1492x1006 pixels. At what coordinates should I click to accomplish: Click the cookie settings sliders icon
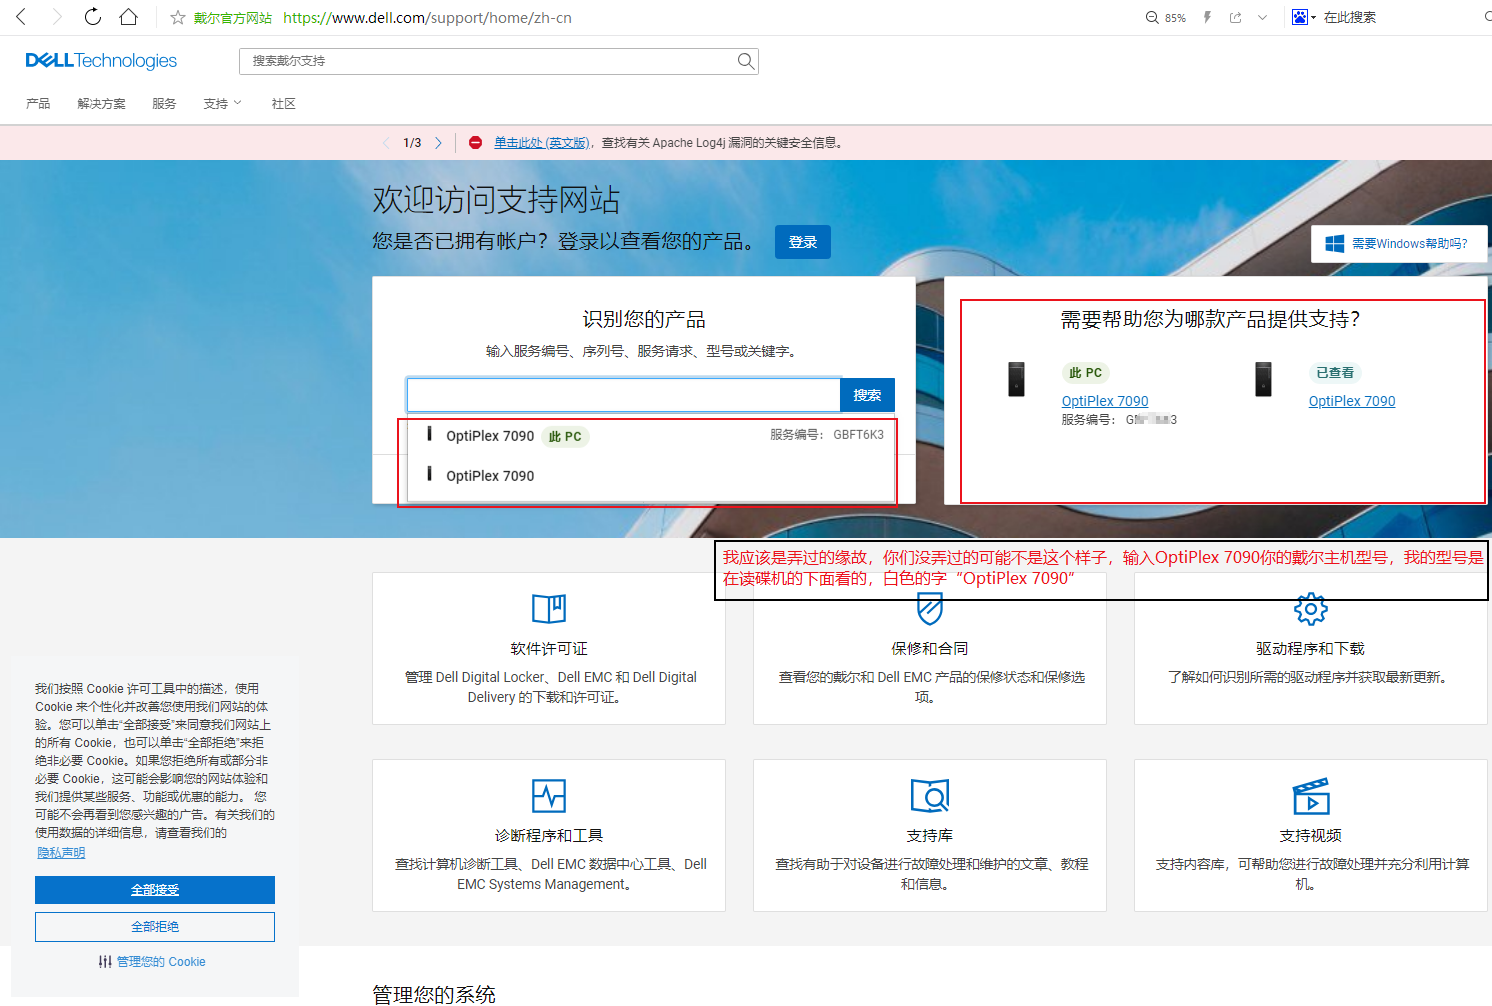[x=105, y=962]
